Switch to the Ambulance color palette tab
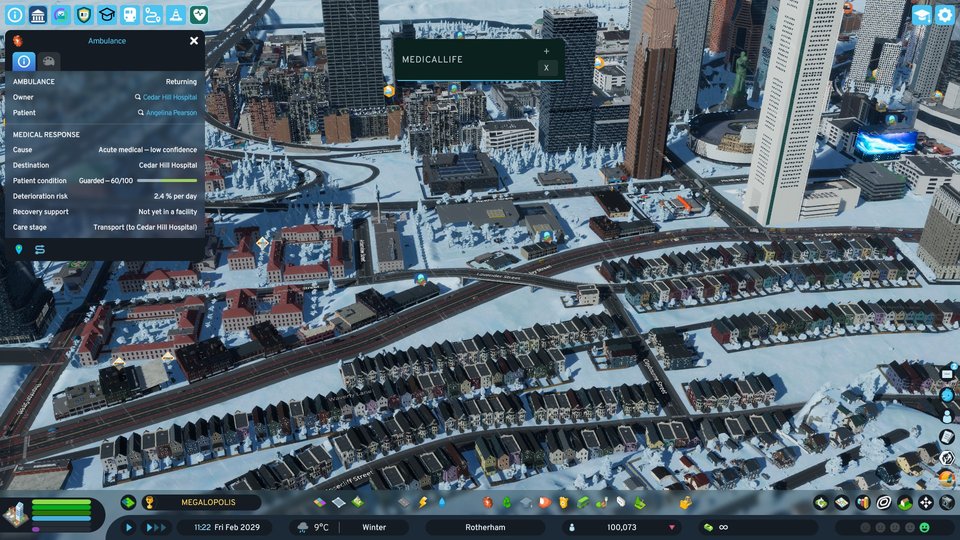 (49, 61)
